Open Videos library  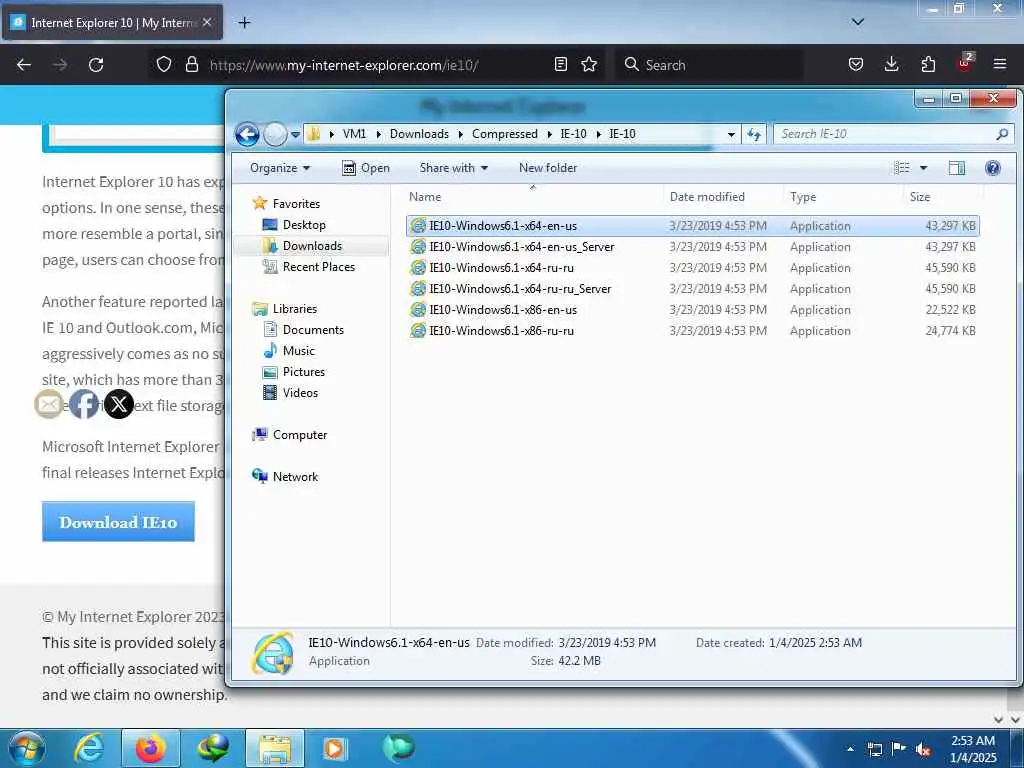300,392
